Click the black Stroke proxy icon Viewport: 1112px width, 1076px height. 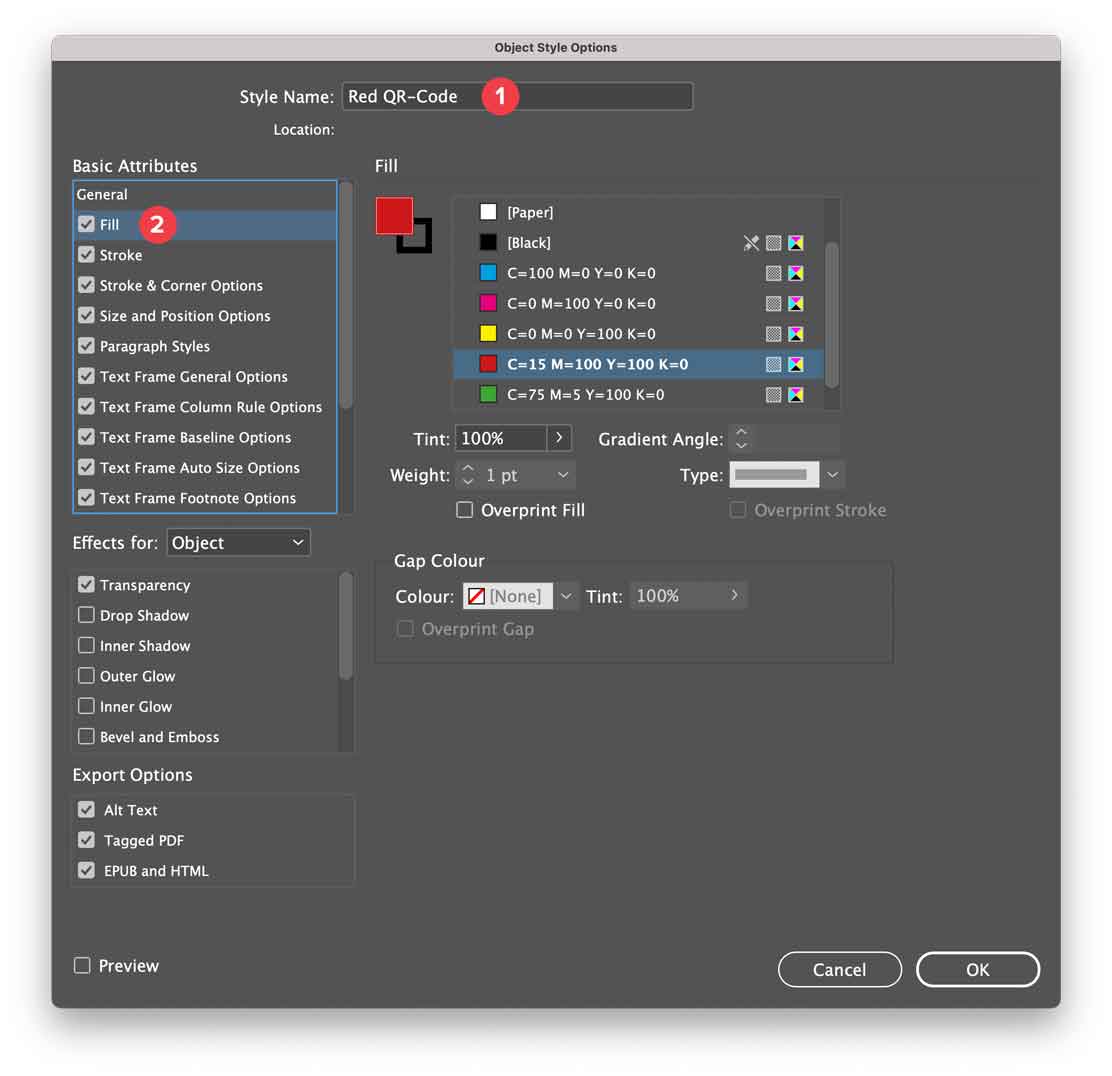tap(420, 240)
